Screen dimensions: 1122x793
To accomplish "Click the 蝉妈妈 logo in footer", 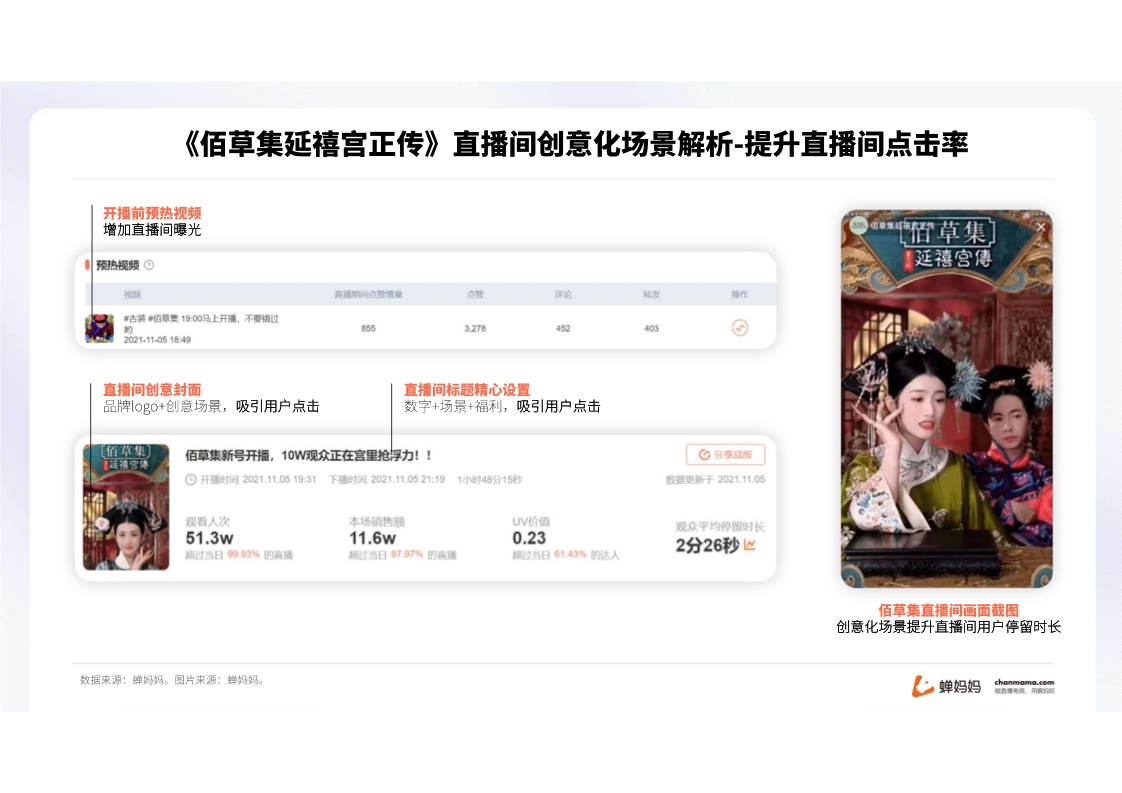I will [x=946, y=686].
